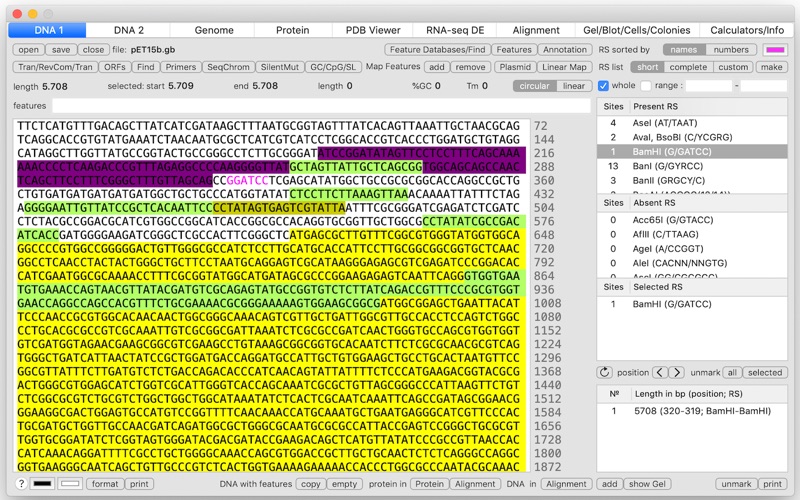Click the SeqChrom button
800x500 pixels.
click(x=228, y=67)
